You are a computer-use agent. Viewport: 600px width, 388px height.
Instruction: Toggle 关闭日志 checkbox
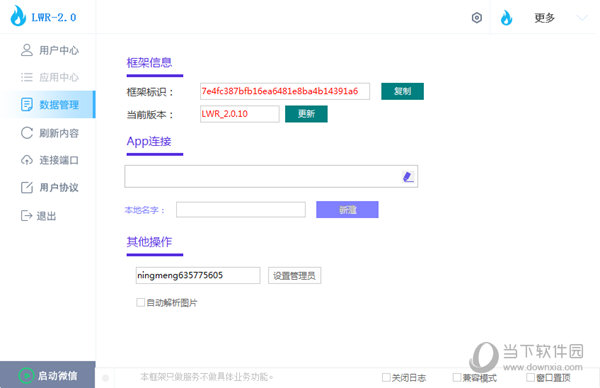click(386, 378)
